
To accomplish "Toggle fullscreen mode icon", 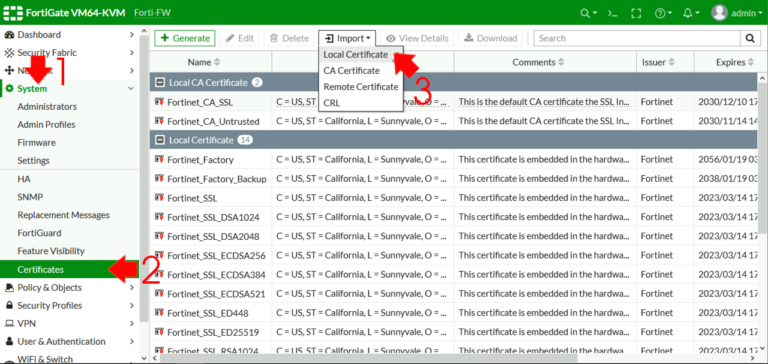I will (636, 13).
